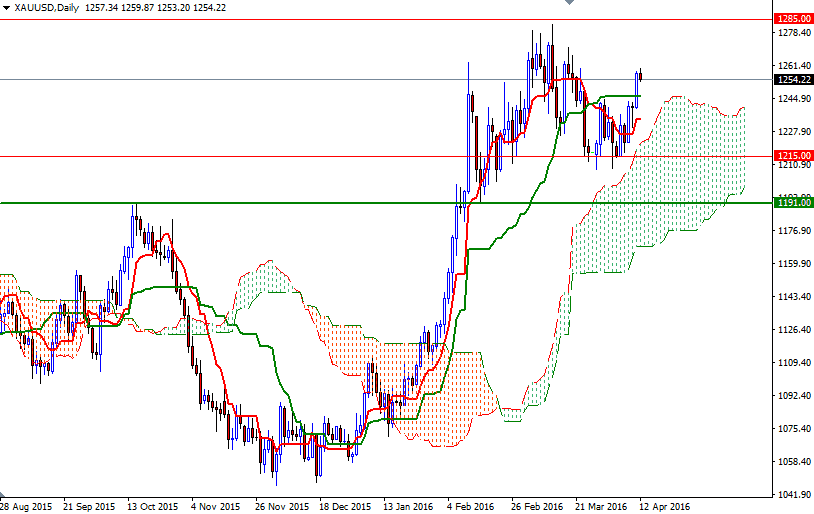
Task: Click the 28 Aug 2015 date label
Action: pyautogui.click(x=26, y=506)
